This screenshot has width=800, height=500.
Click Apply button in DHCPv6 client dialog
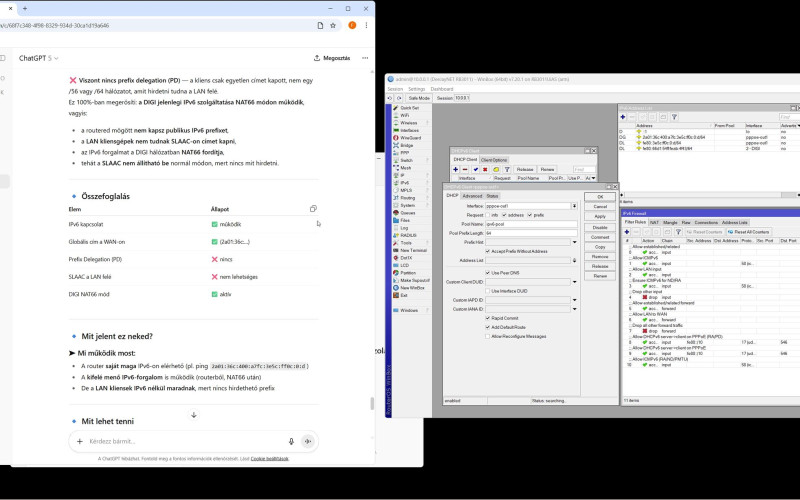(x=600, y=217)
